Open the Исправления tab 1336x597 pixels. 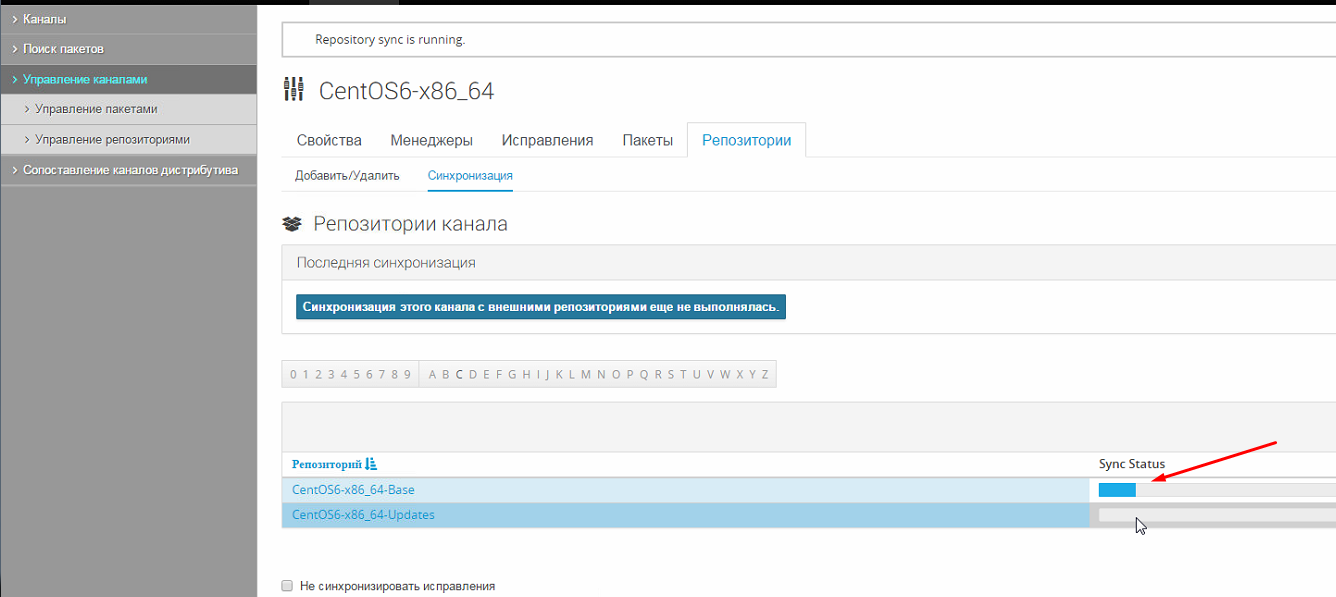[547, 140]
